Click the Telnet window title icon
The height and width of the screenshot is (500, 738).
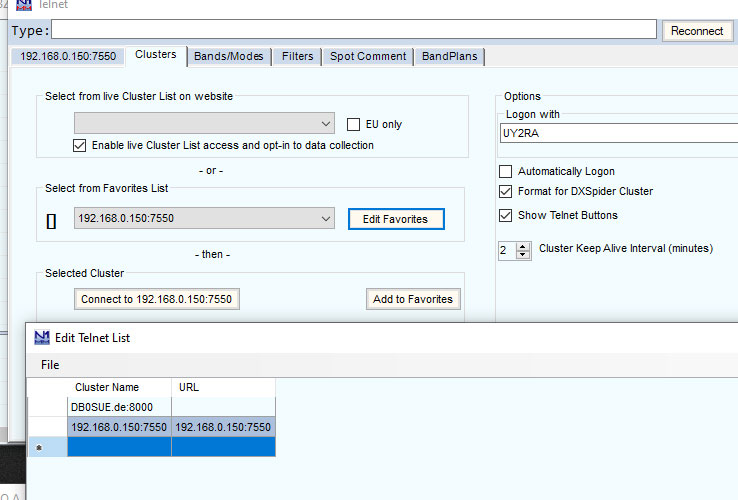tap(24, 5)
